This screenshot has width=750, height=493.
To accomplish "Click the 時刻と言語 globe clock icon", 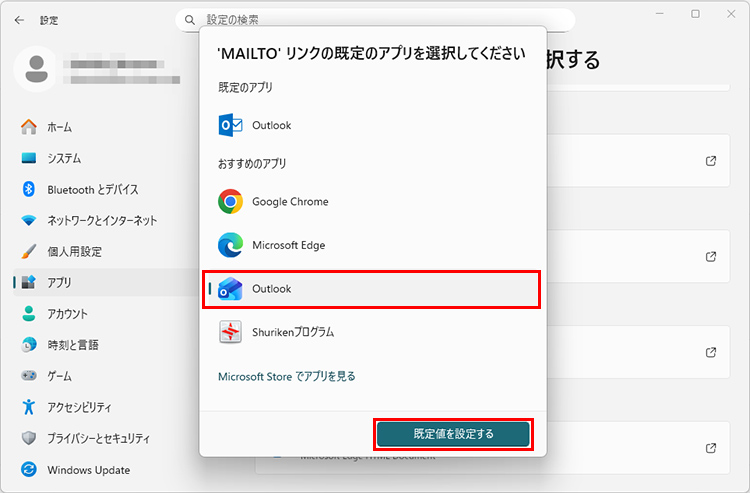I will (x=29, y=344).
